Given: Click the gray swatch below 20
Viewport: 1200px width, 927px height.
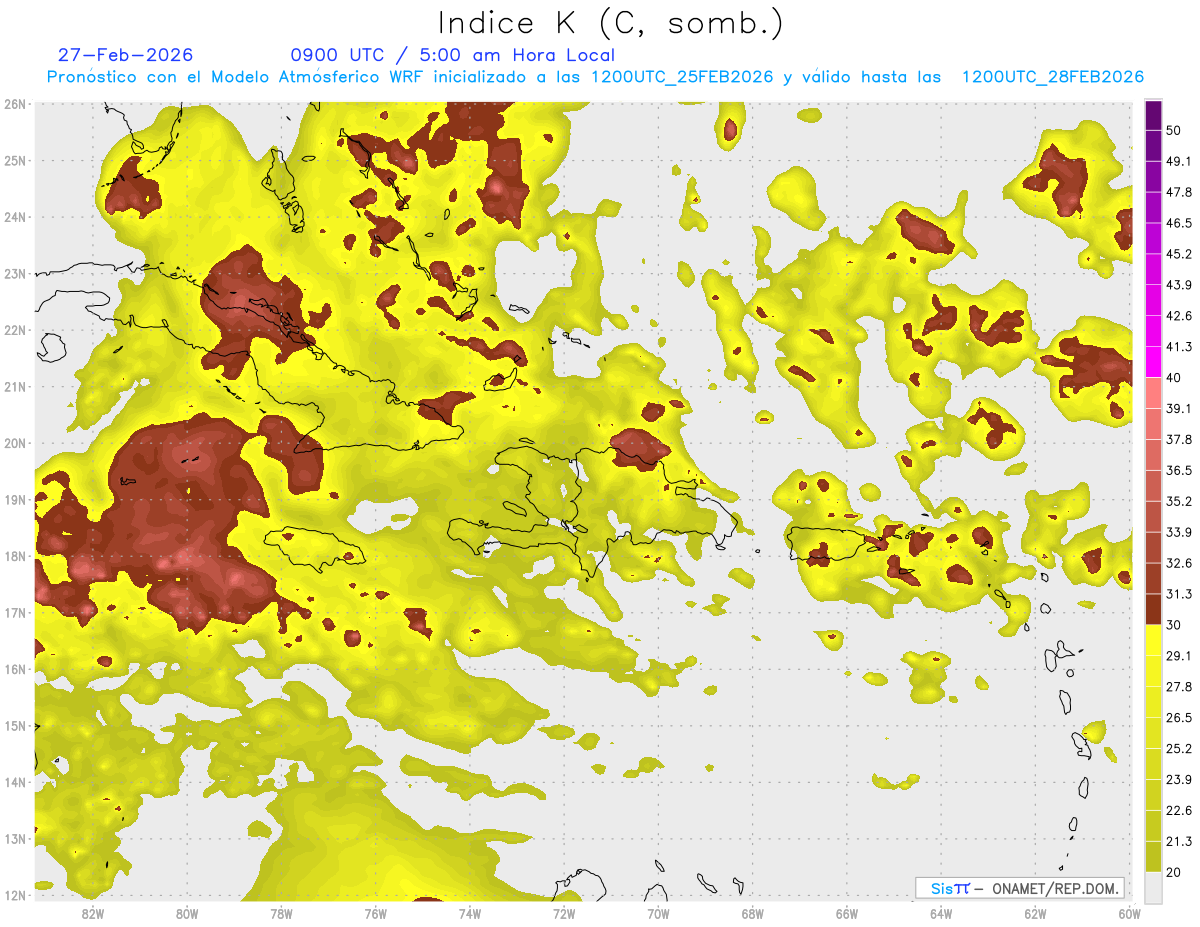Looking at the screenshot, I should pos(1153,887).
